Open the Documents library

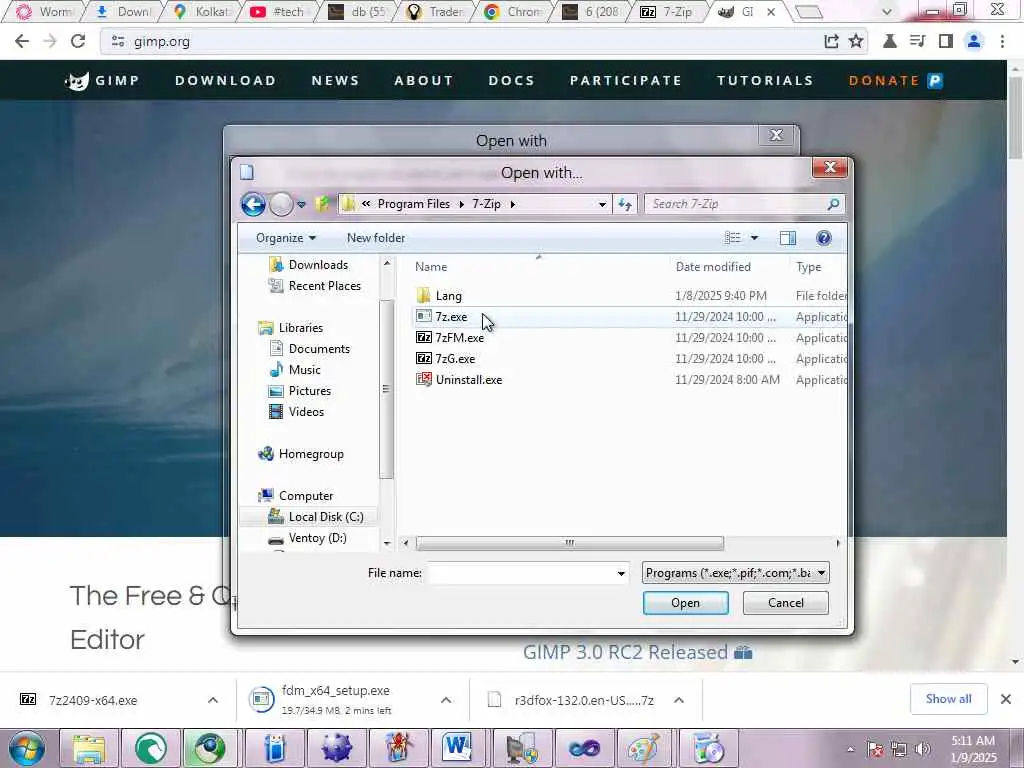[310, 349]
